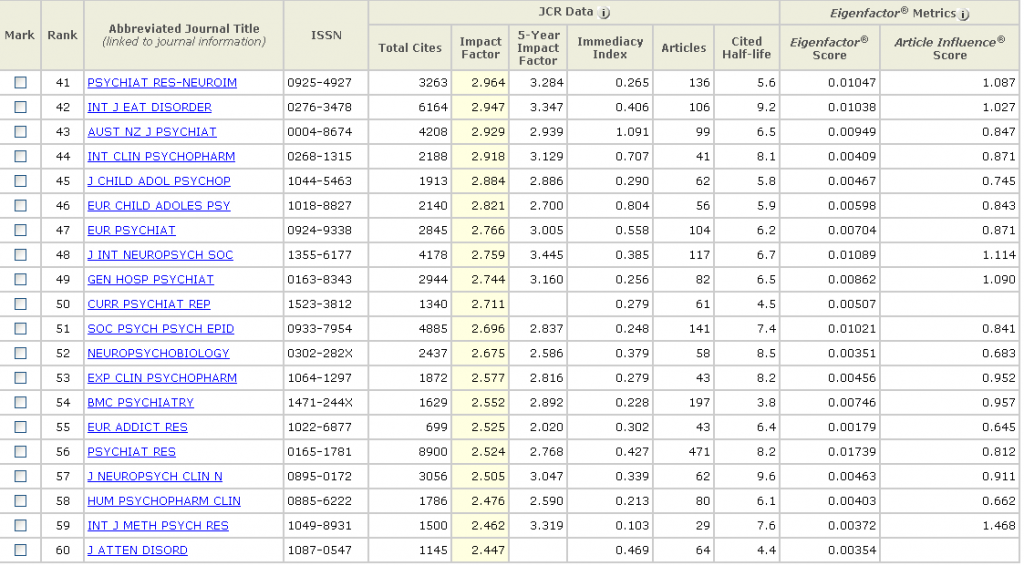Screen dimensions: 1024x566
Task: Mark the PSYCHIAT RES-NEUROIM row checkbox
Action: [20, 82]
